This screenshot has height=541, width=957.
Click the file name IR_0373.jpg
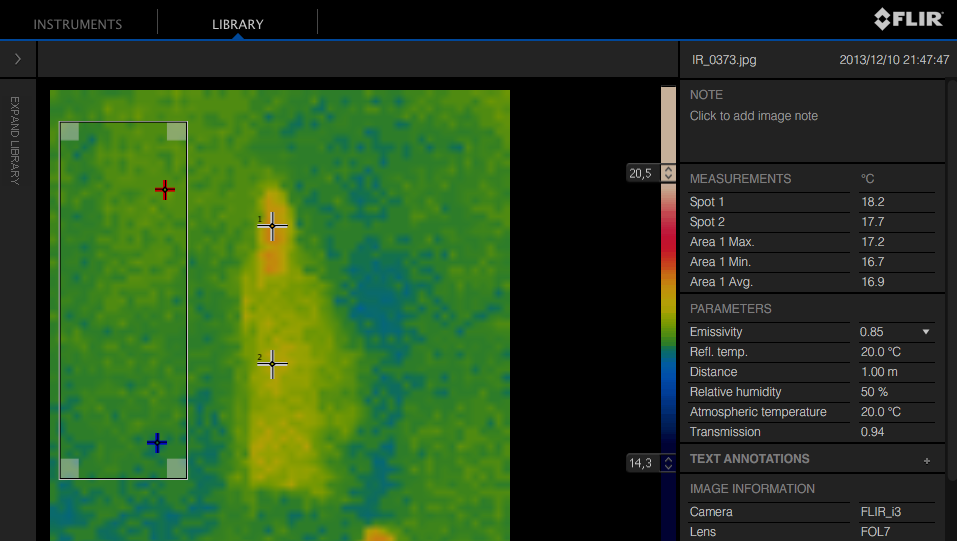click(724, 60)
